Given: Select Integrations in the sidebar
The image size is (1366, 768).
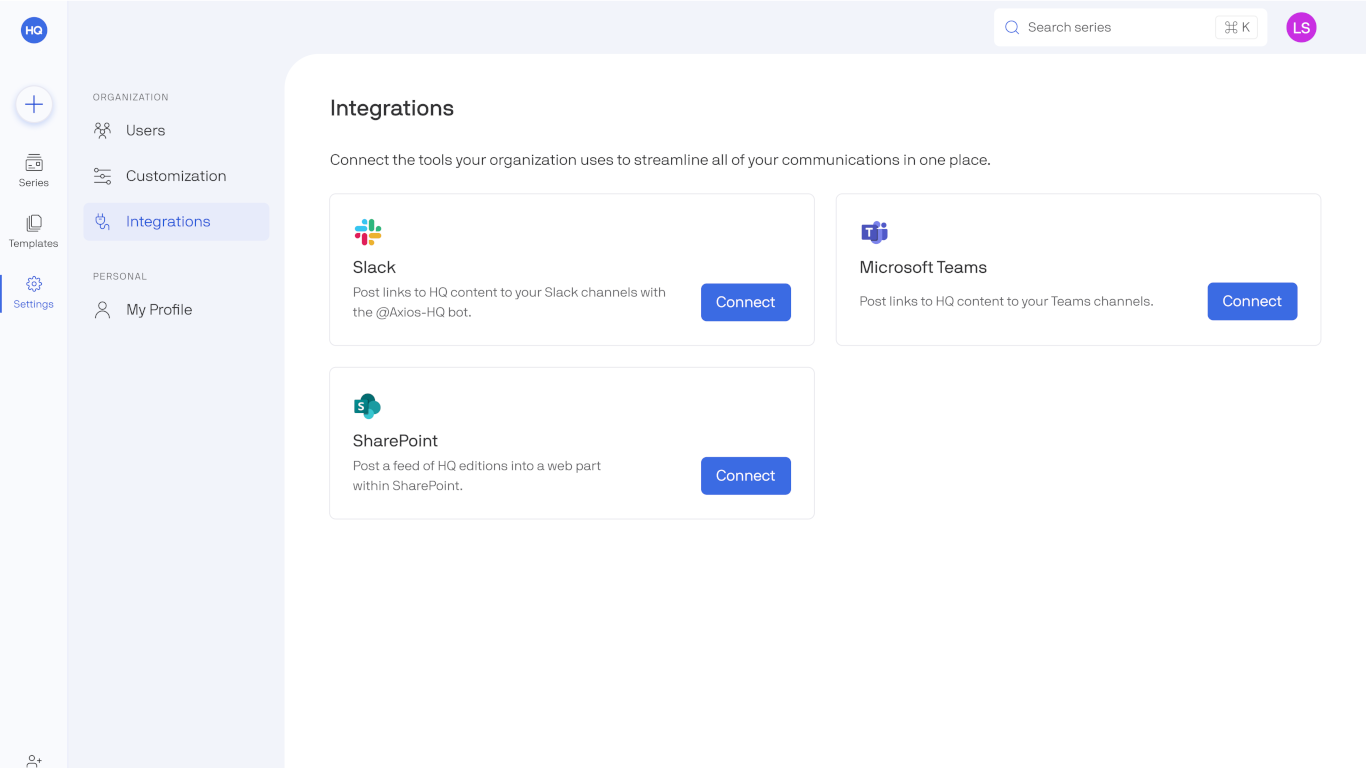Looking at the screenshot, I should point(168,222).
